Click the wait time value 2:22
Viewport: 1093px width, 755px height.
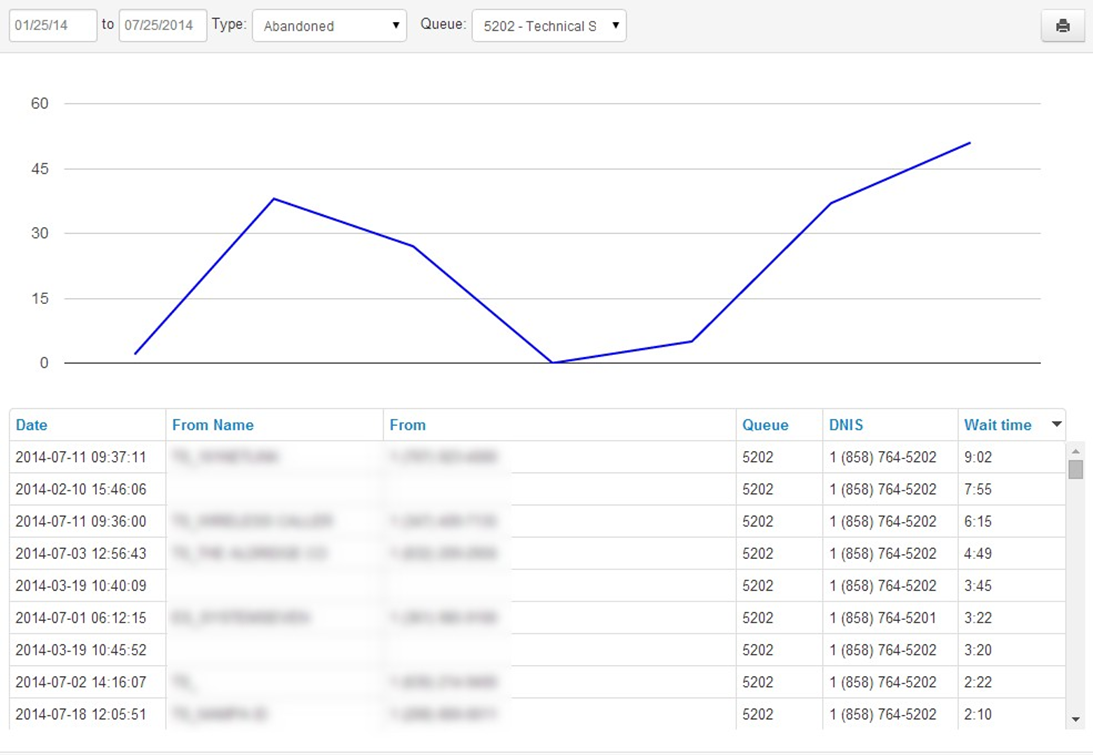coord(977,682)
